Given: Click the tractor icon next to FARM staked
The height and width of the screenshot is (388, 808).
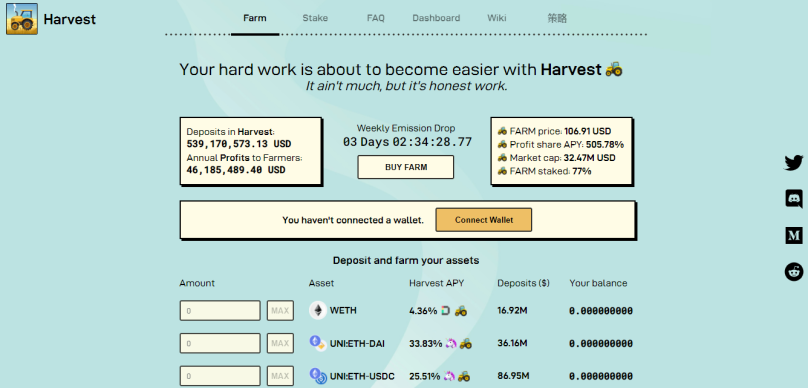Looking at the screenshot, I should pos(502,171).
